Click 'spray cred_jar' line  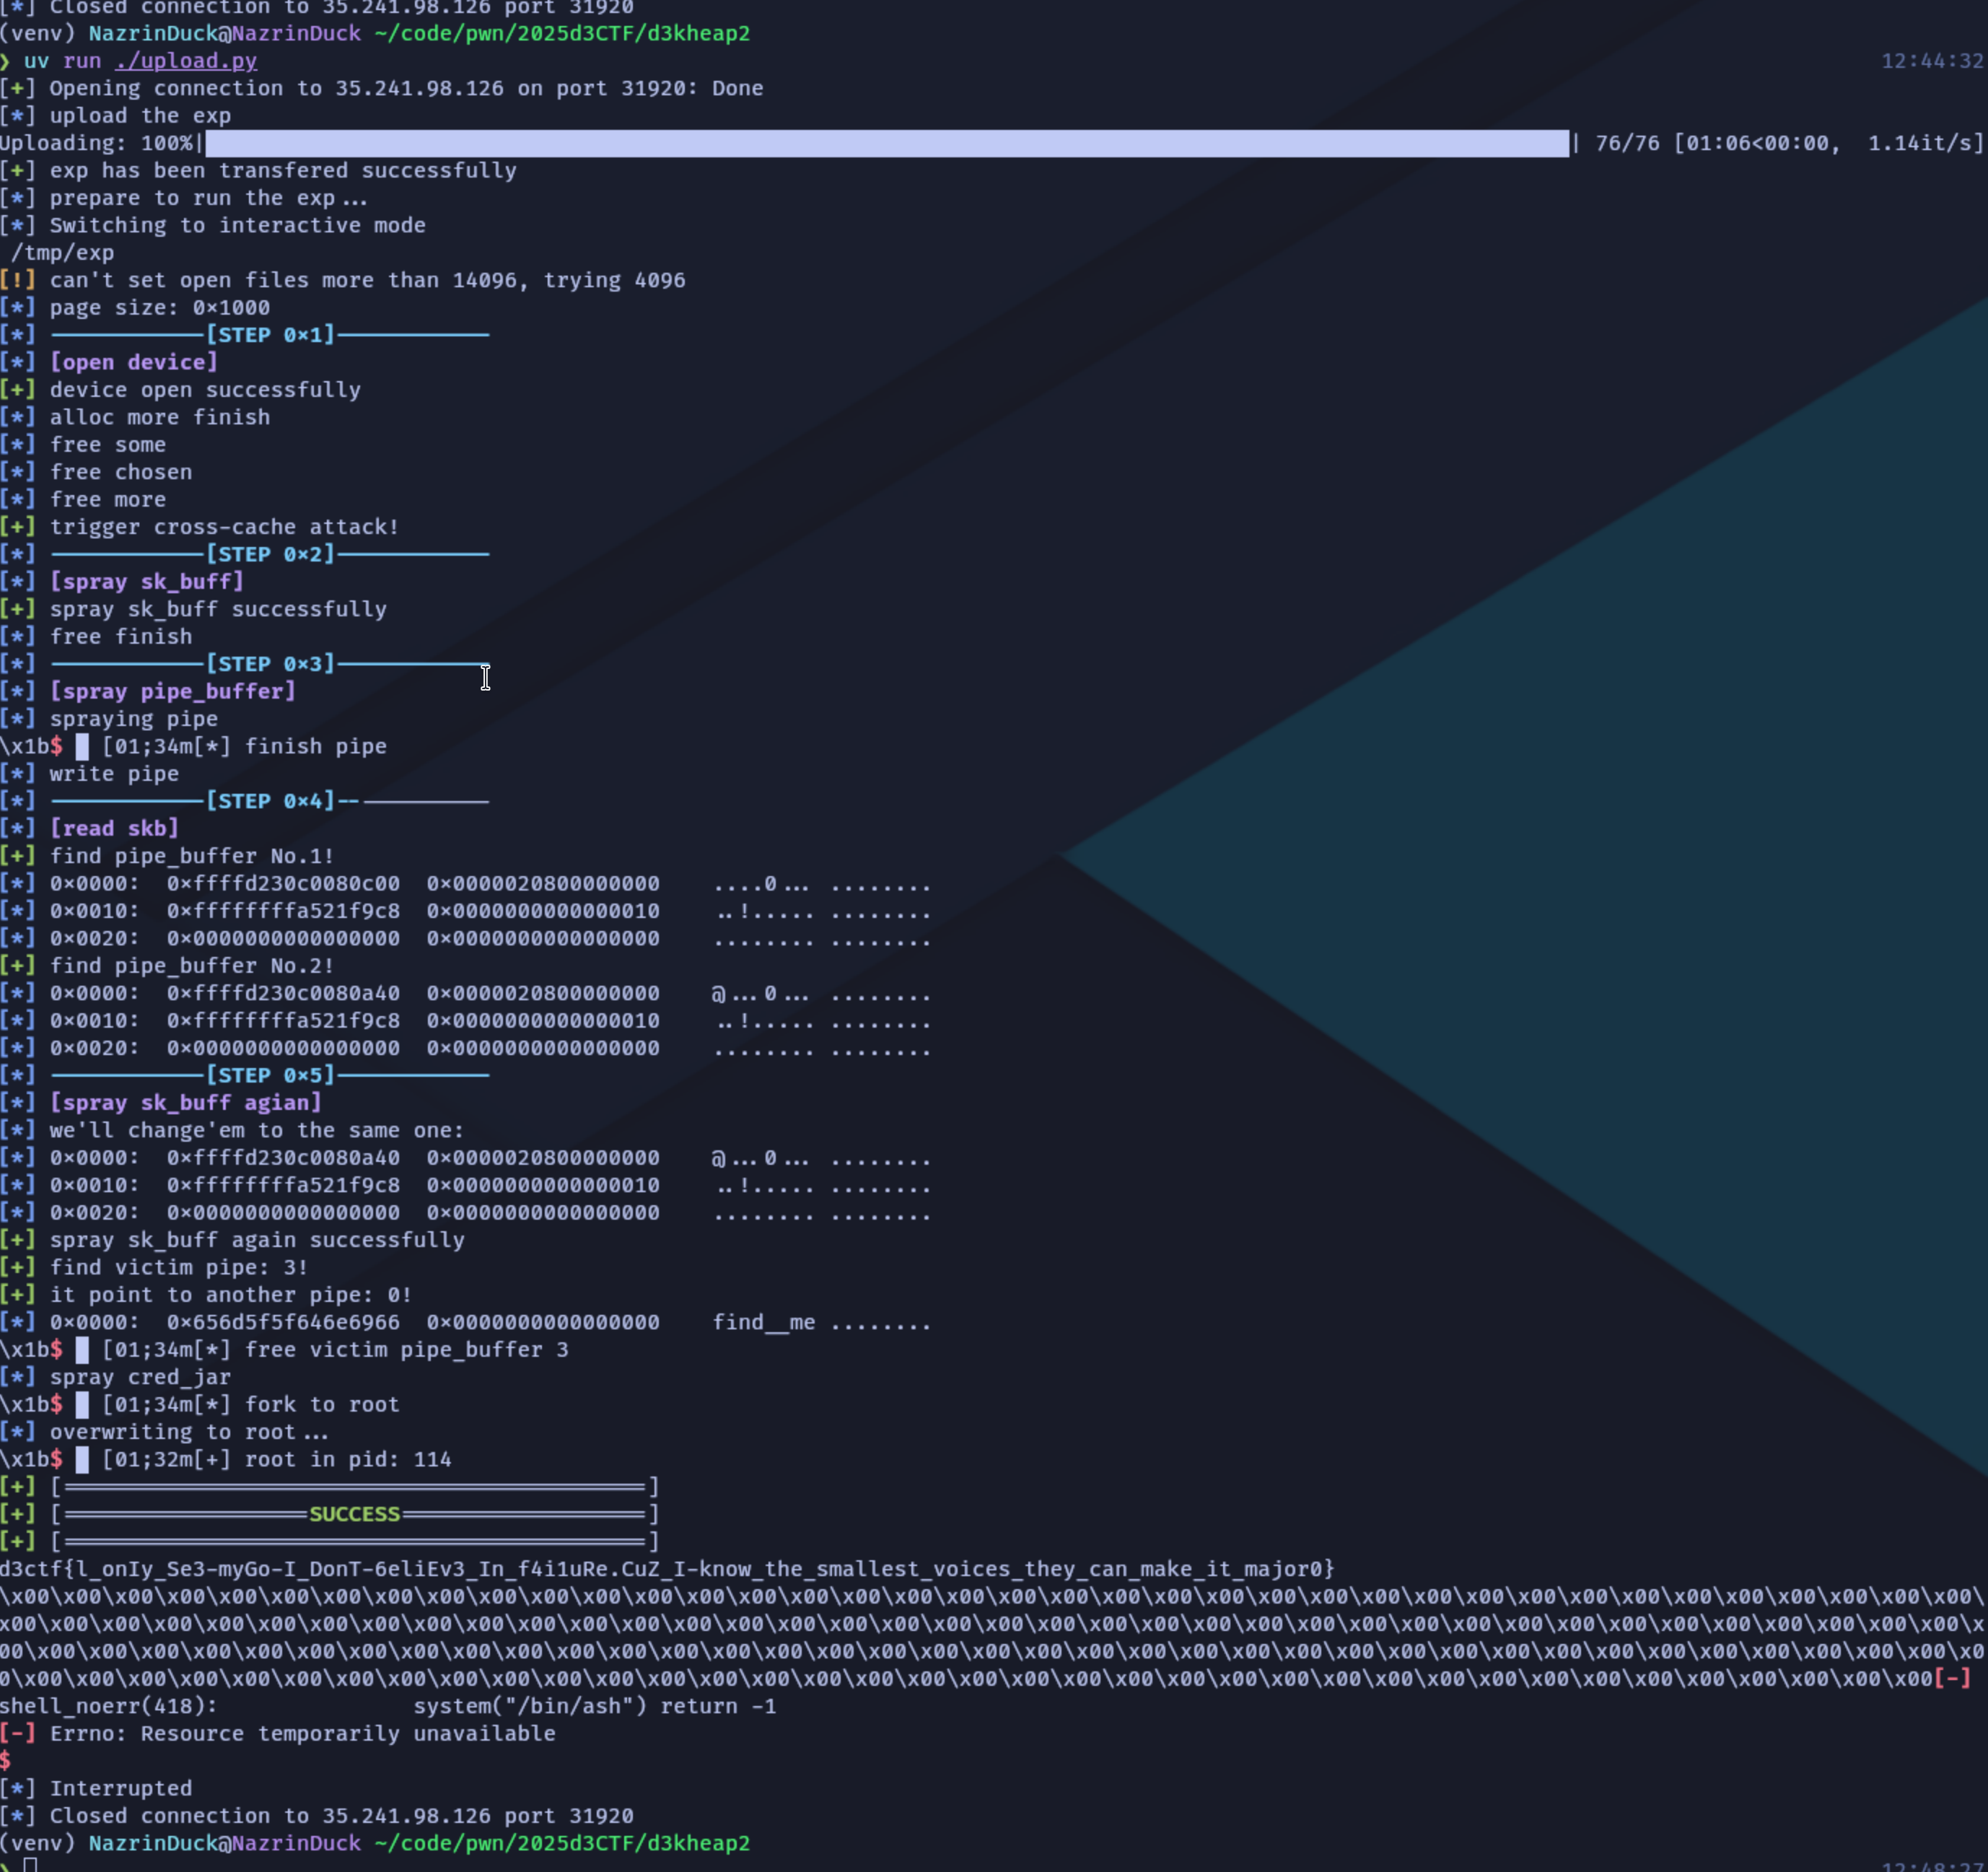(140, 1377)
